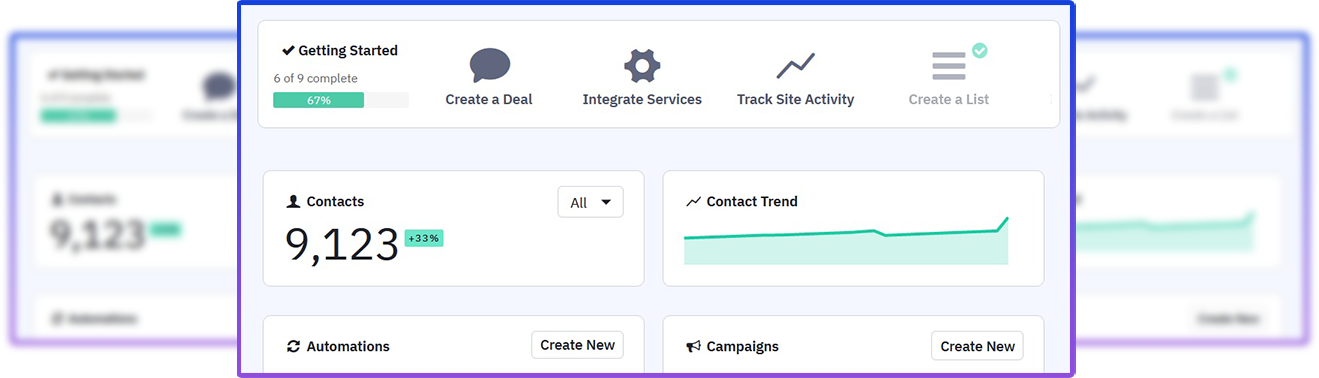Open the Create a Deal text link
This screenshot has height=378, width=1319.
click(489, 100)
